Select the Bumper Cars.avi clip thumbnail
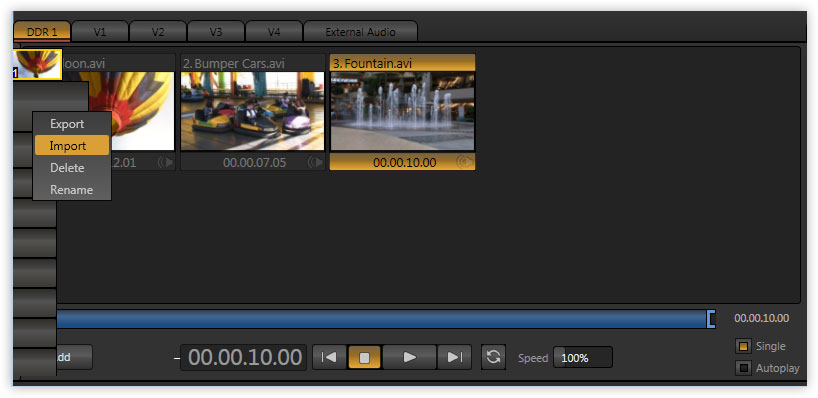Viewport: 818px width, 398px height. click(252, 111)
